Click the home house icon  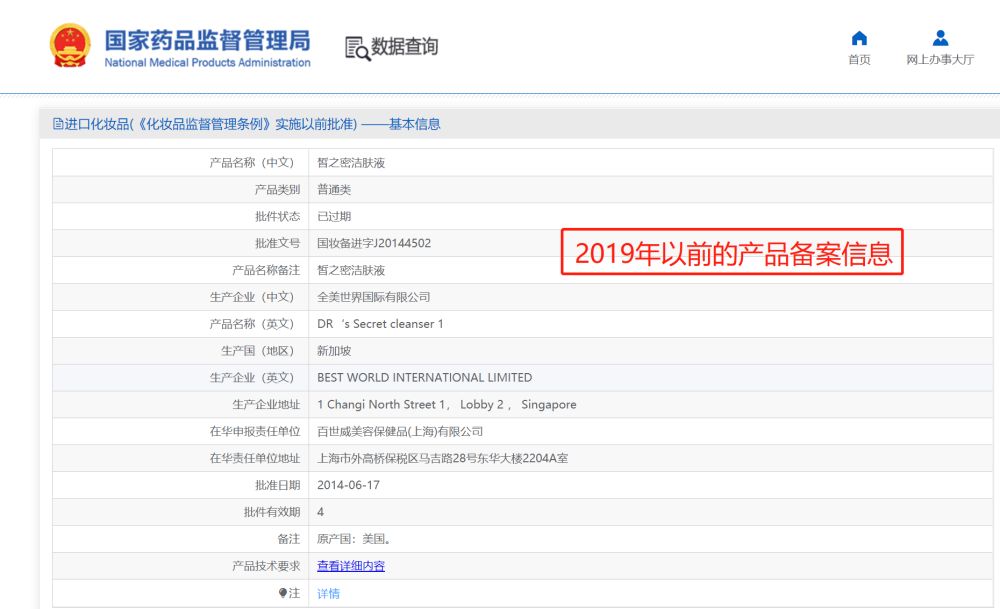pyautogui.click(x=859, y=38)
